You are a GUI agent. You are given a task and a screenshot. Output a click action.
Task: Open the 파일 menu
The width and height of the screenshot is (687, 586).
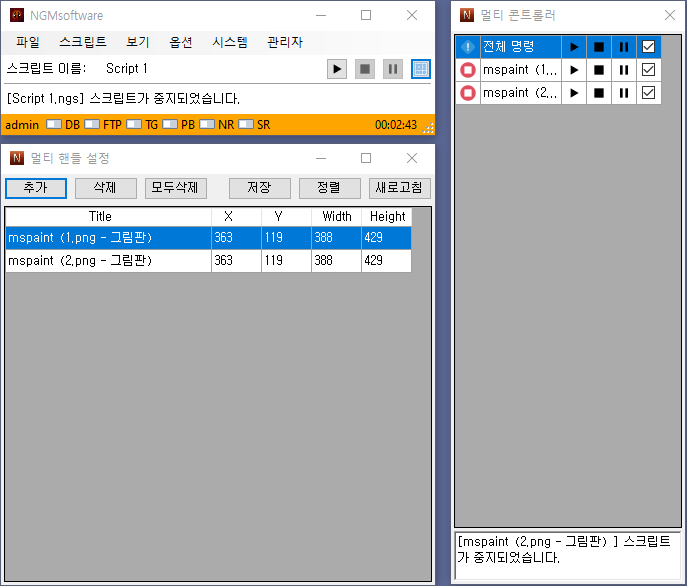coord(28,43)
